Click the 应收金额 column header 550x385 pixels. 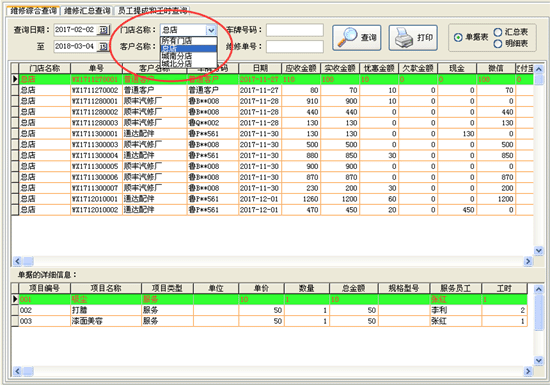click(301, 68)
